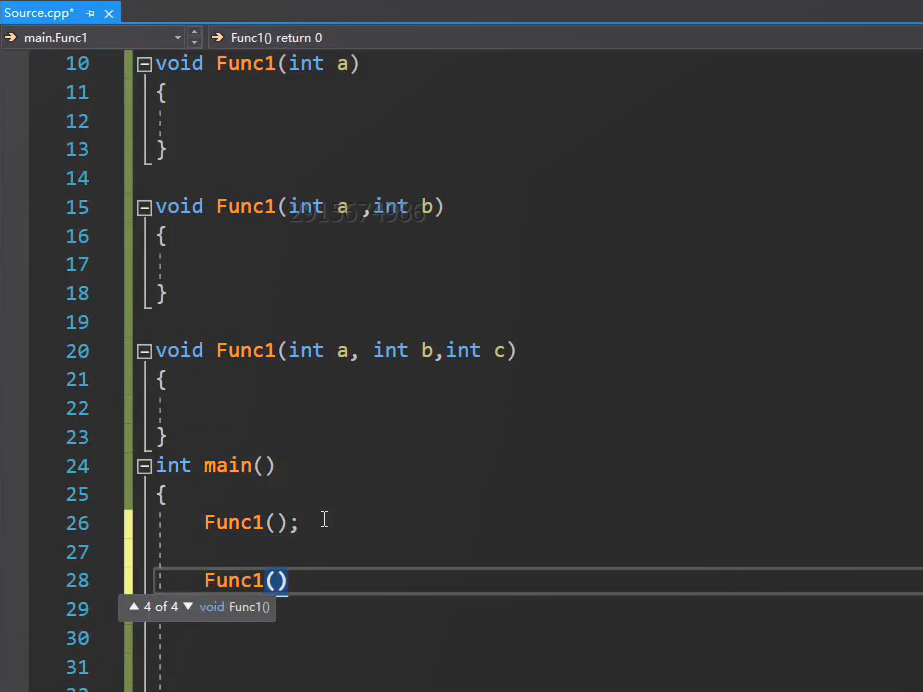This screenshot has height=692, width=923.
Task: Collapse the Func1(int a, int b, int c) block
Action: [144, 351]
